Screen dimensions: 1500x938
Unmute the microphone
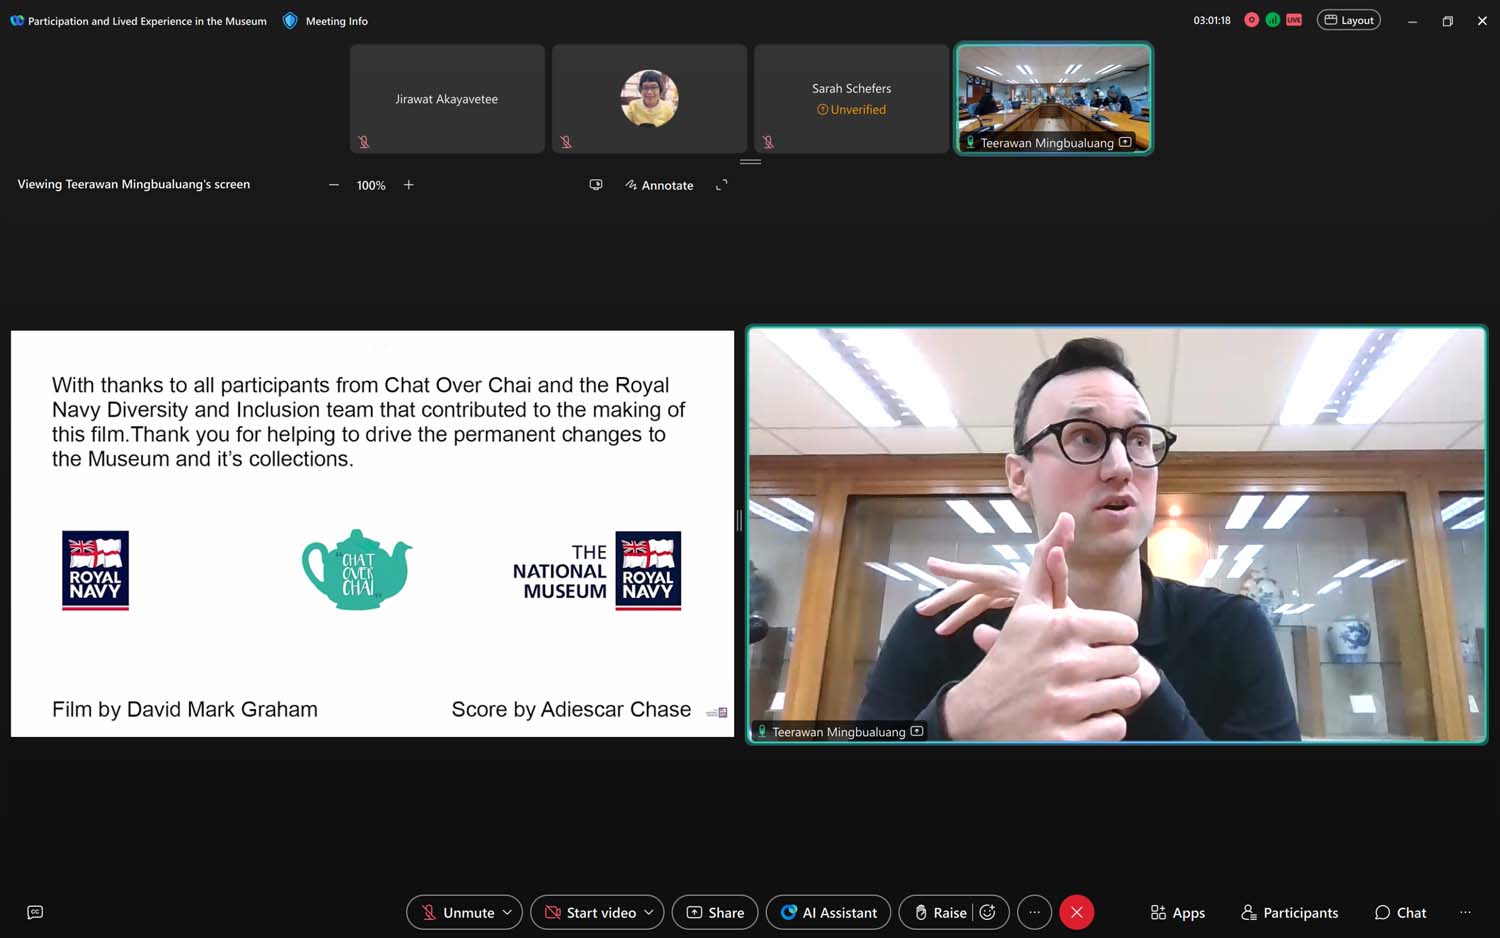click(x=457, y=912)
